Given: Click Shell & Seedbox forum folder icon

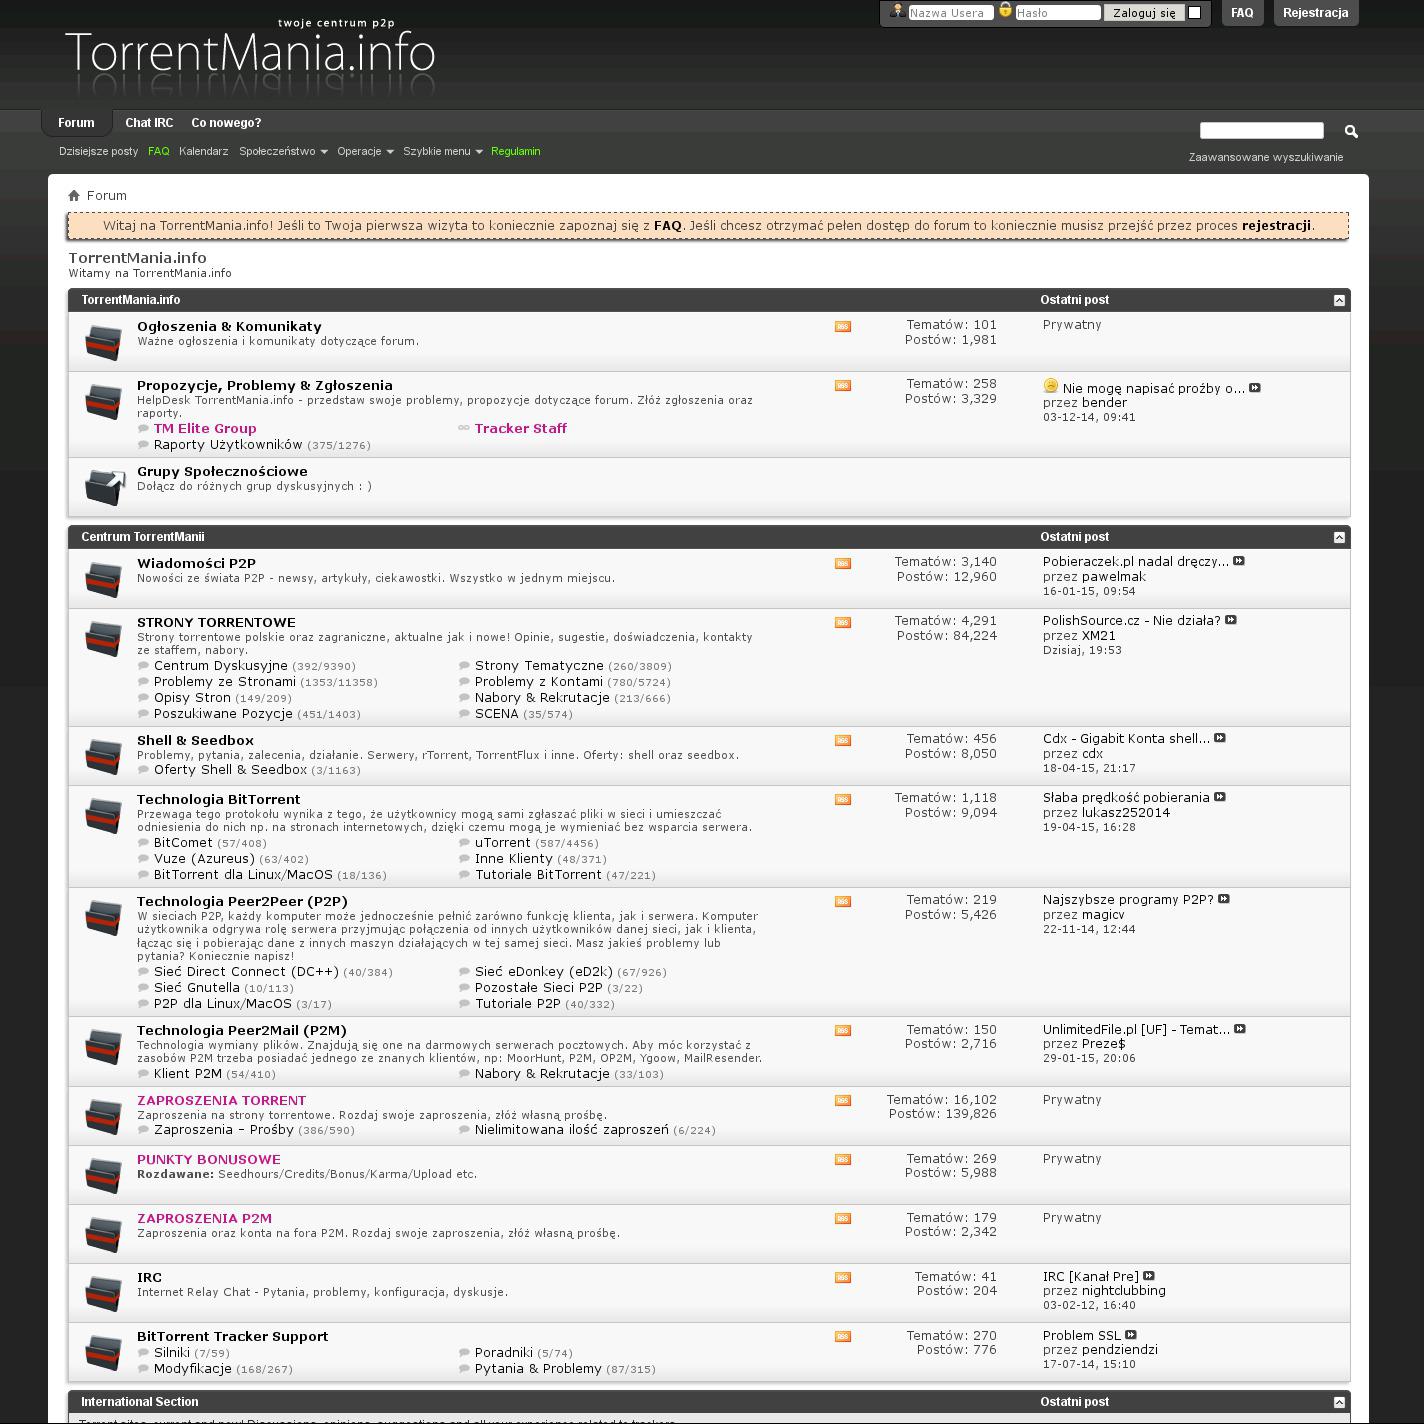Looking at the screenshot, I should click(x=103, y=756).
